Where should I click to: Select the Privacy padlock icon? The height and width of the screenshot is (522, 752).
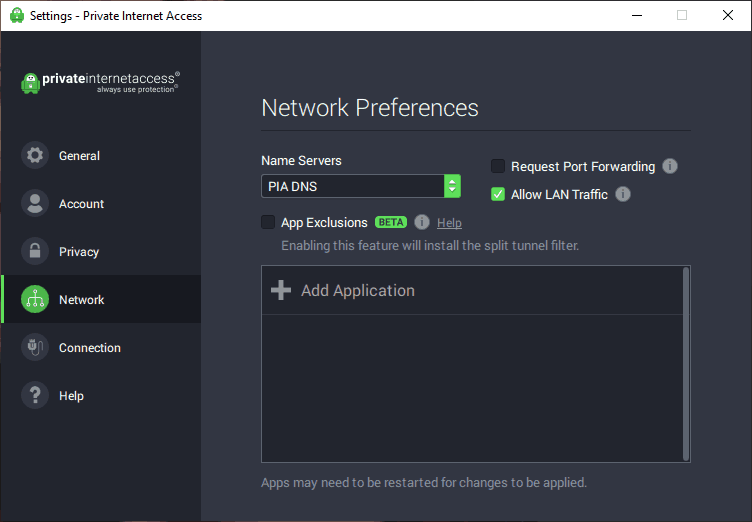[35, 251]
